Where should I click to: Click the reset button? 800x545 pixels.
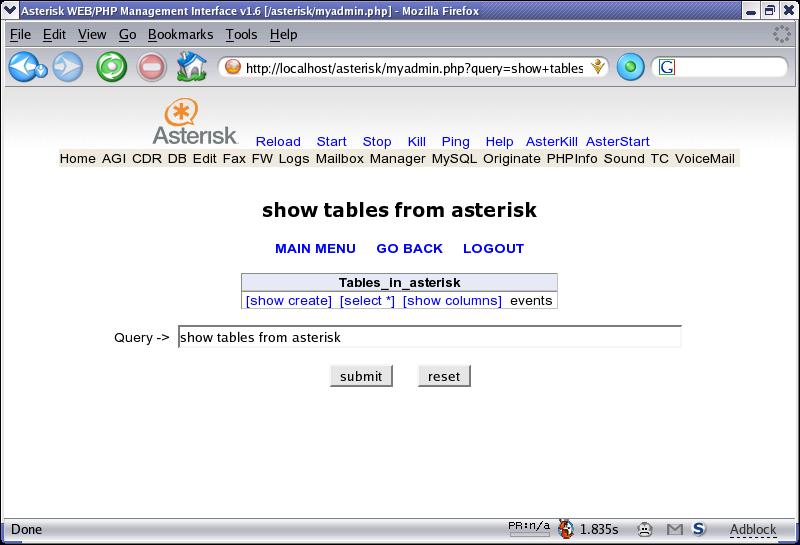[444, 376]
